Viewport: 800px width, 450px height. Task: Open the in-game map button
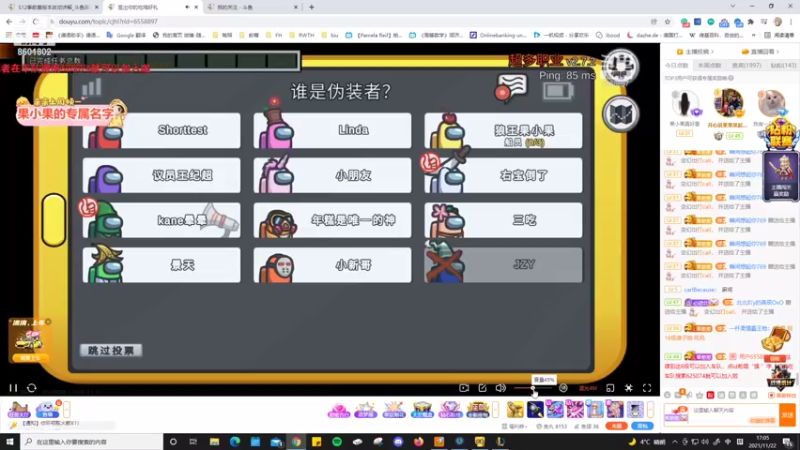click(620, 114)
